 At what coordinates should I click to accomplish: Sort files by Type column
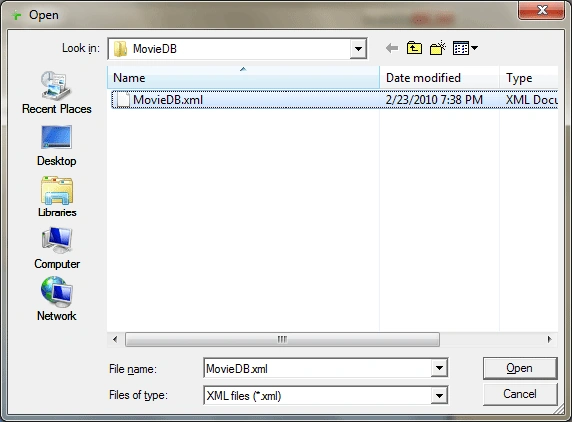point(529,77)
